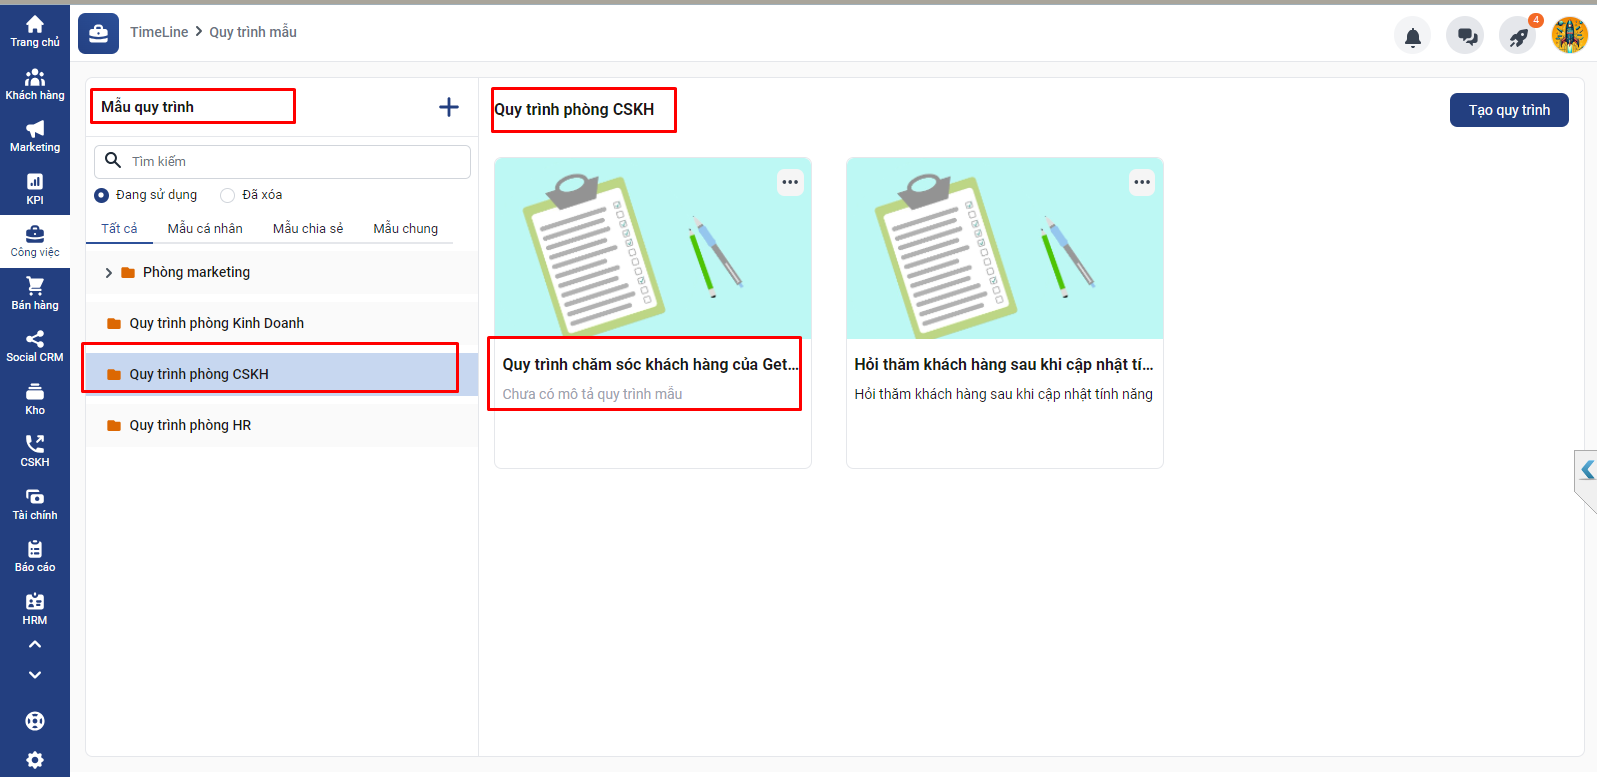Open Social CRM from sidebar
Screen dimensions: 1597x777
click(35, 345)
